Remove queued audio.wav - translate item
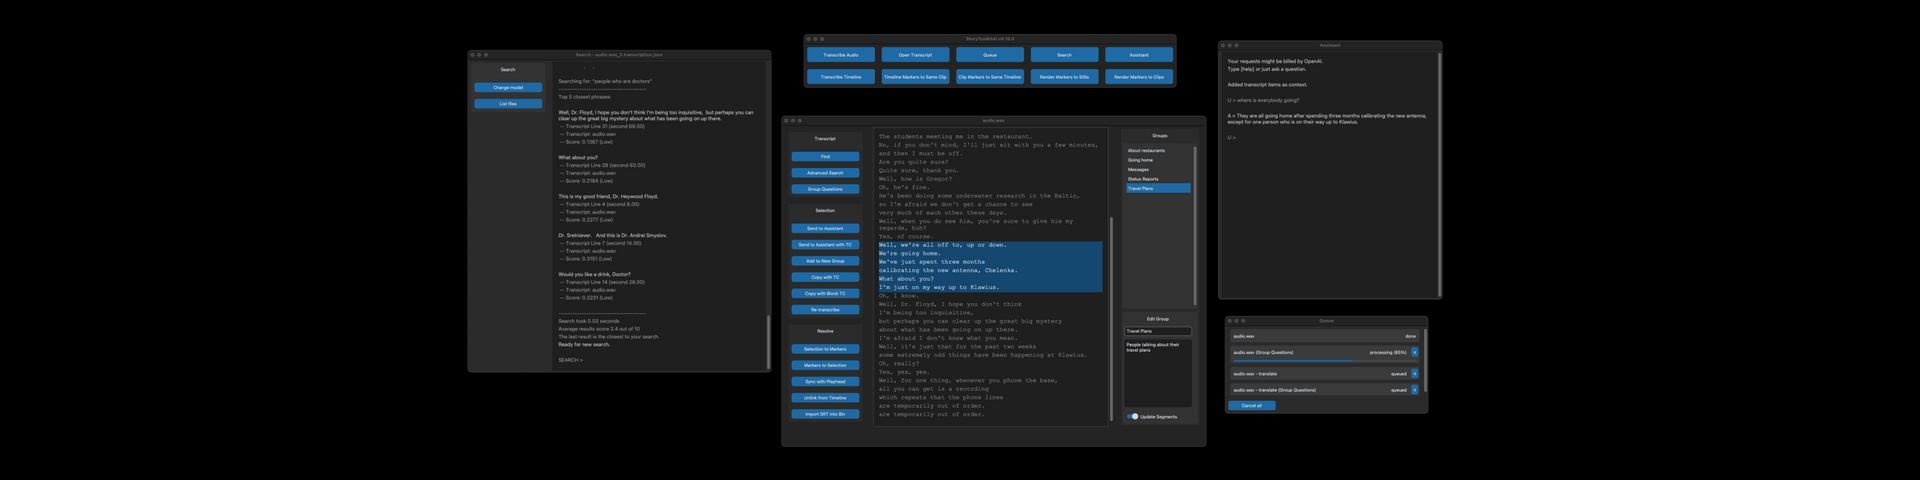 pos(1414,373)
